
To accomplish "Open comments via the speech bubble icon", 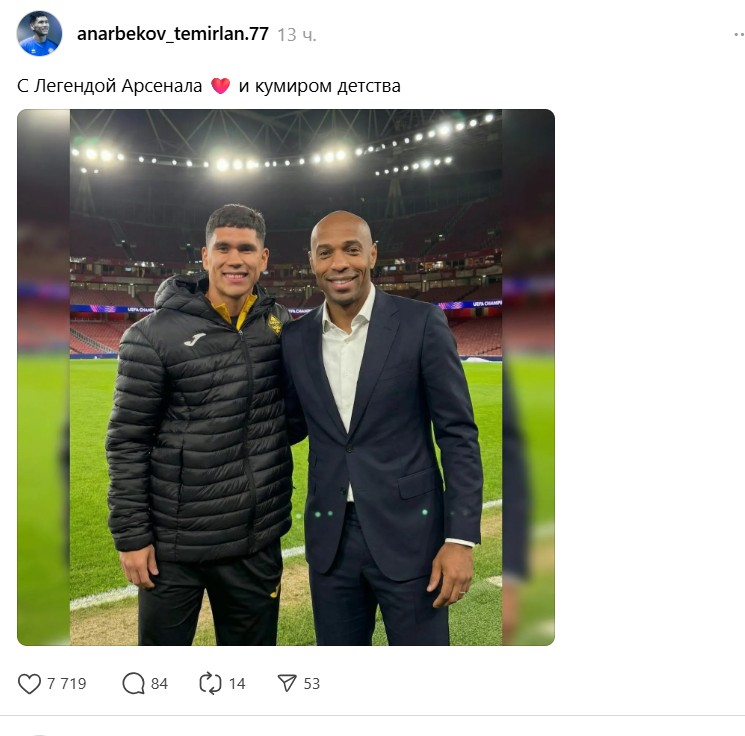I will 133,683.
